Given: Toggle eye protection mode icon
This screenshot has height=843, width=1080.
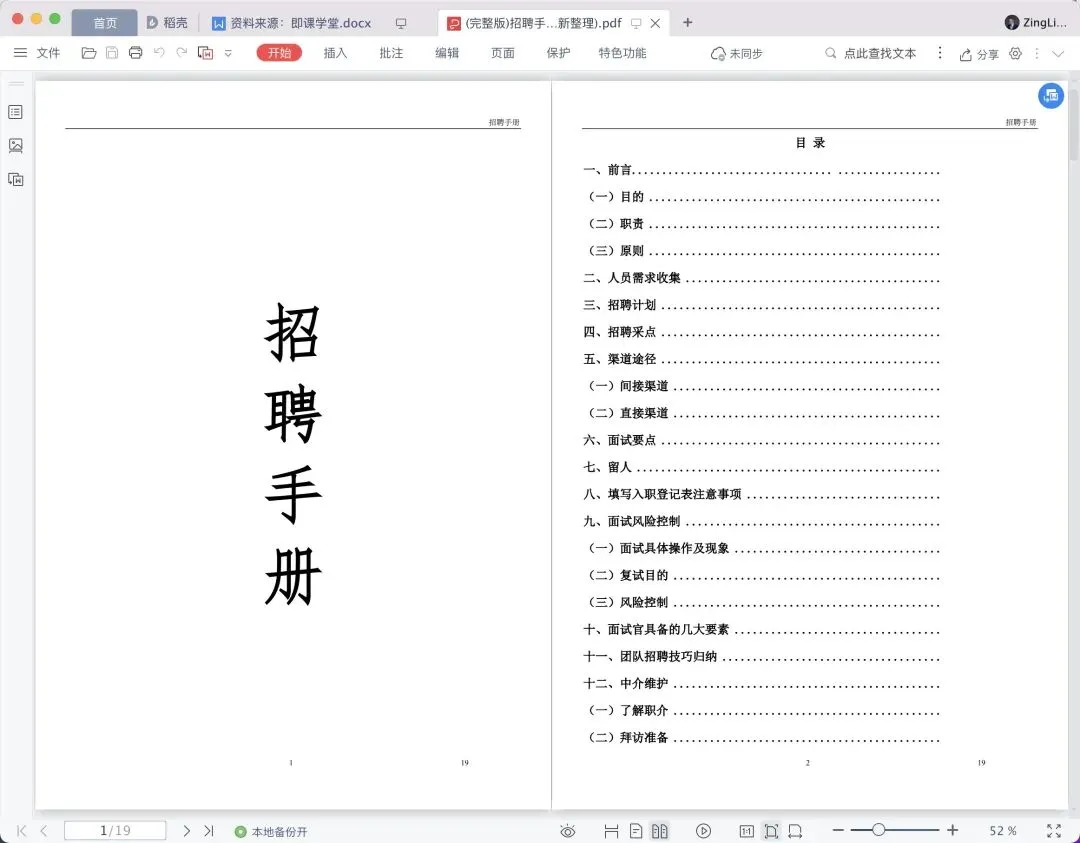Looking at the screenshot, I should click(568, 831).
